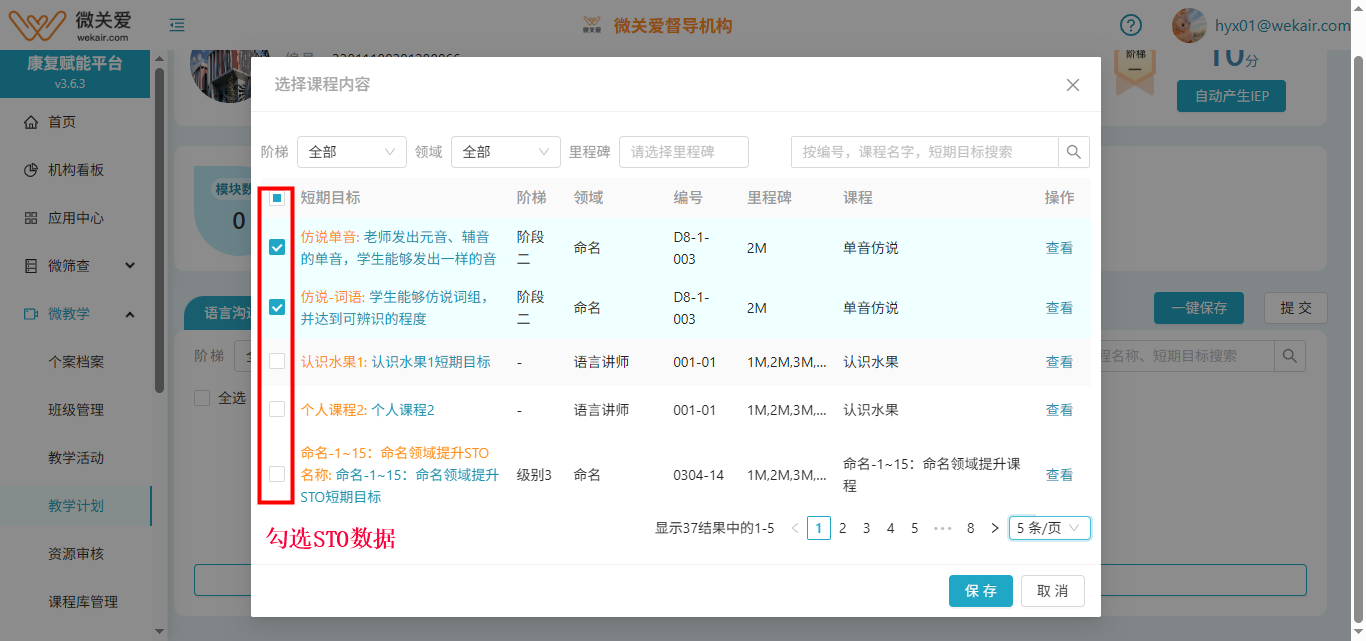Open the help question mark icon
This screenshot has width=1366, height=641.
point(1131,25)
